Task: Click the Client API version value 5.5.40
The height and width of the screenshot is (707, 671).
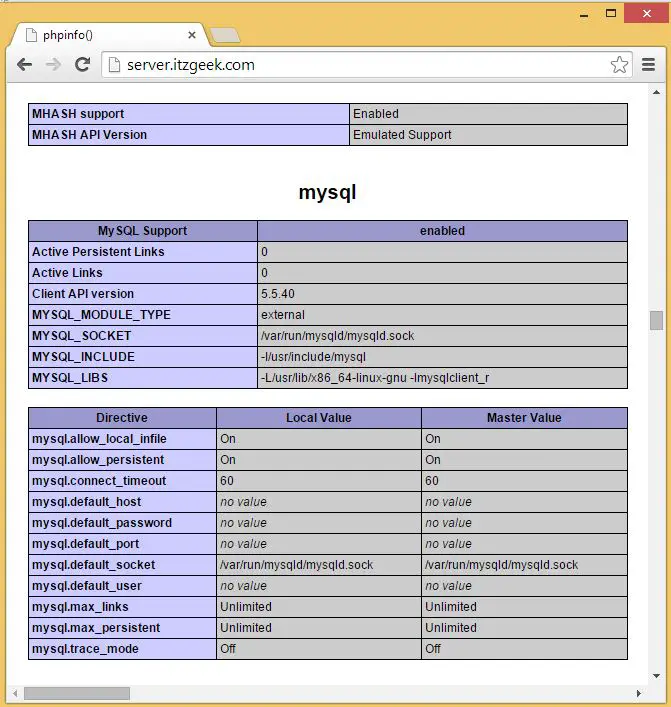Action: pyautogui.click(x=278, y=294)
